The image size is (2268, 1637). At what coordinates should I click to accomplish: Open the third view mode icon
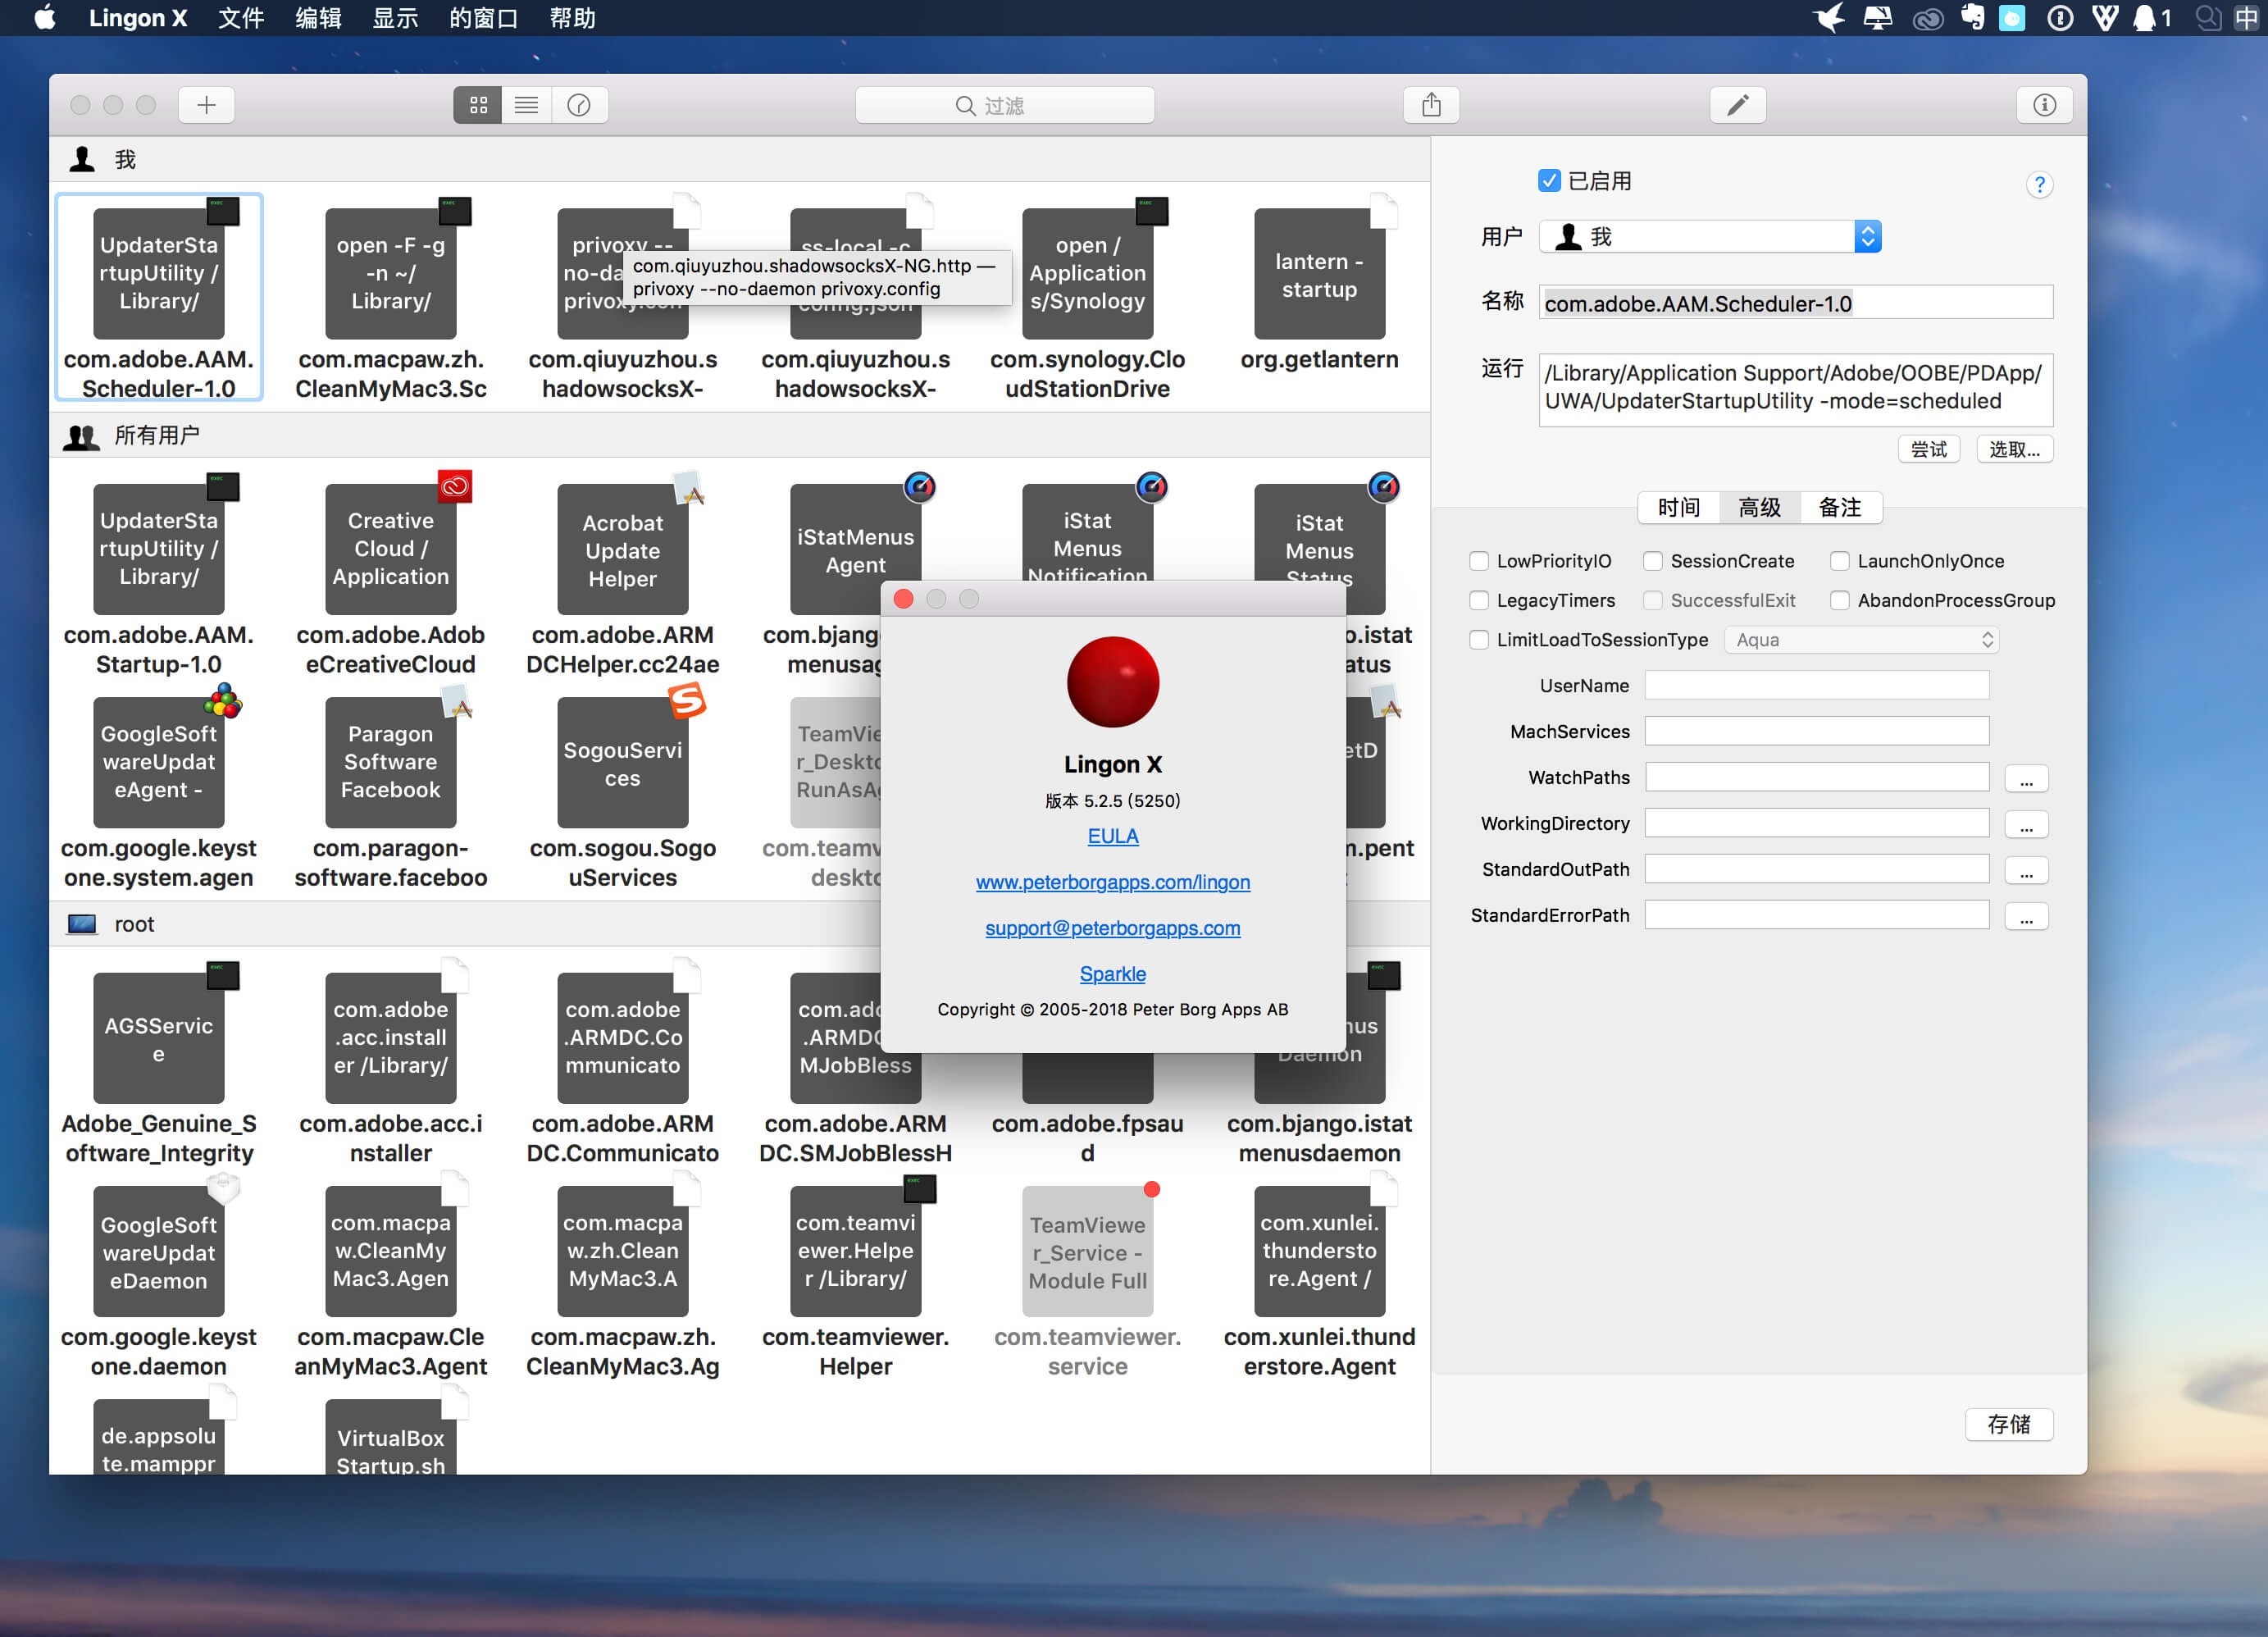click(579, 105)
